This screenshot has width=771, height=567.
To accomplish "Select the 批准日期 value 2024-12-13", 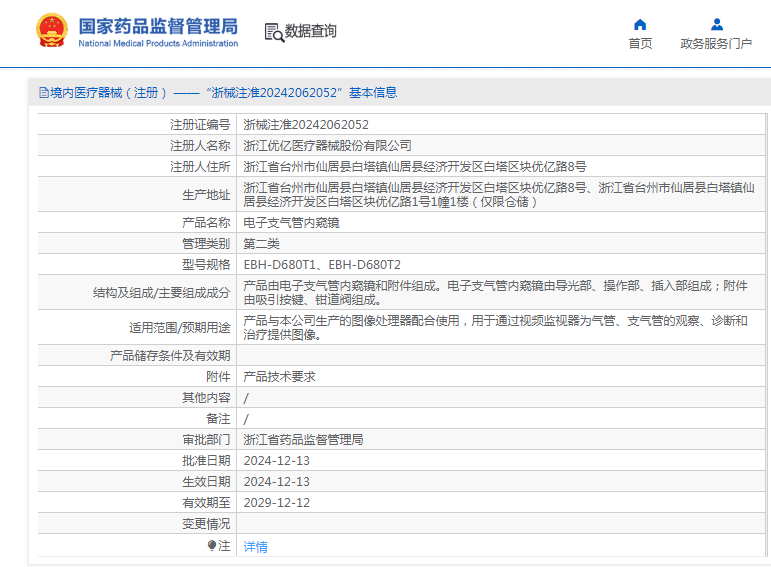I will click(277, 461).
